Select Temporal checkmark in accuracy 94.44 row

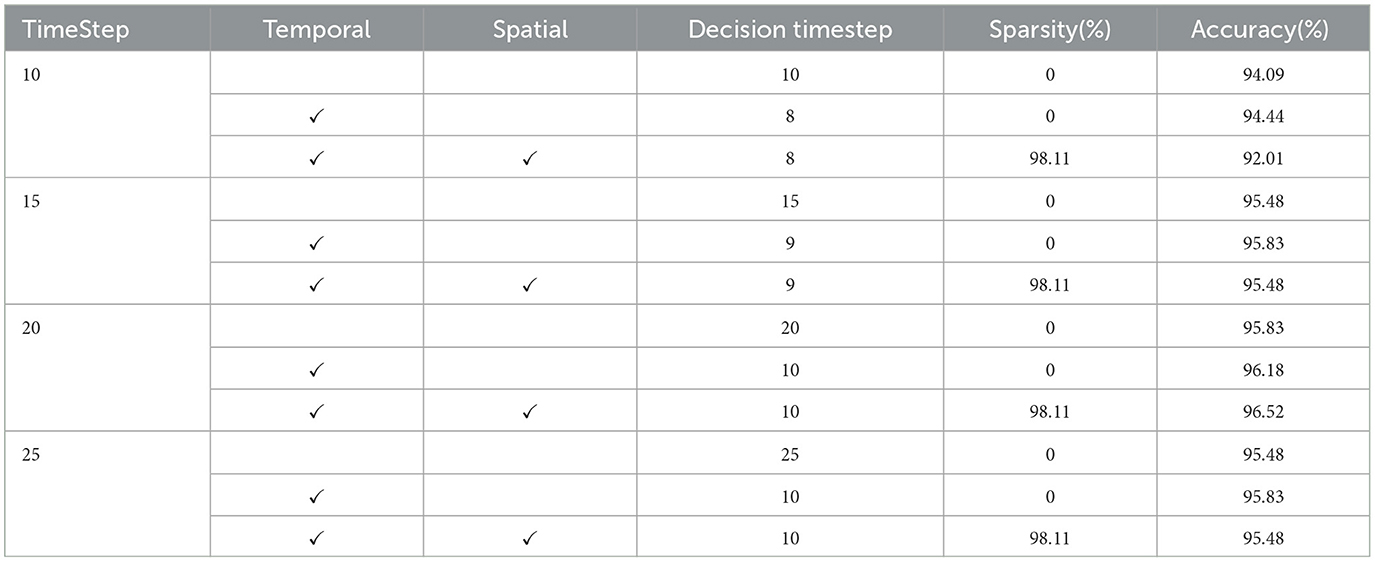(317, 116)
